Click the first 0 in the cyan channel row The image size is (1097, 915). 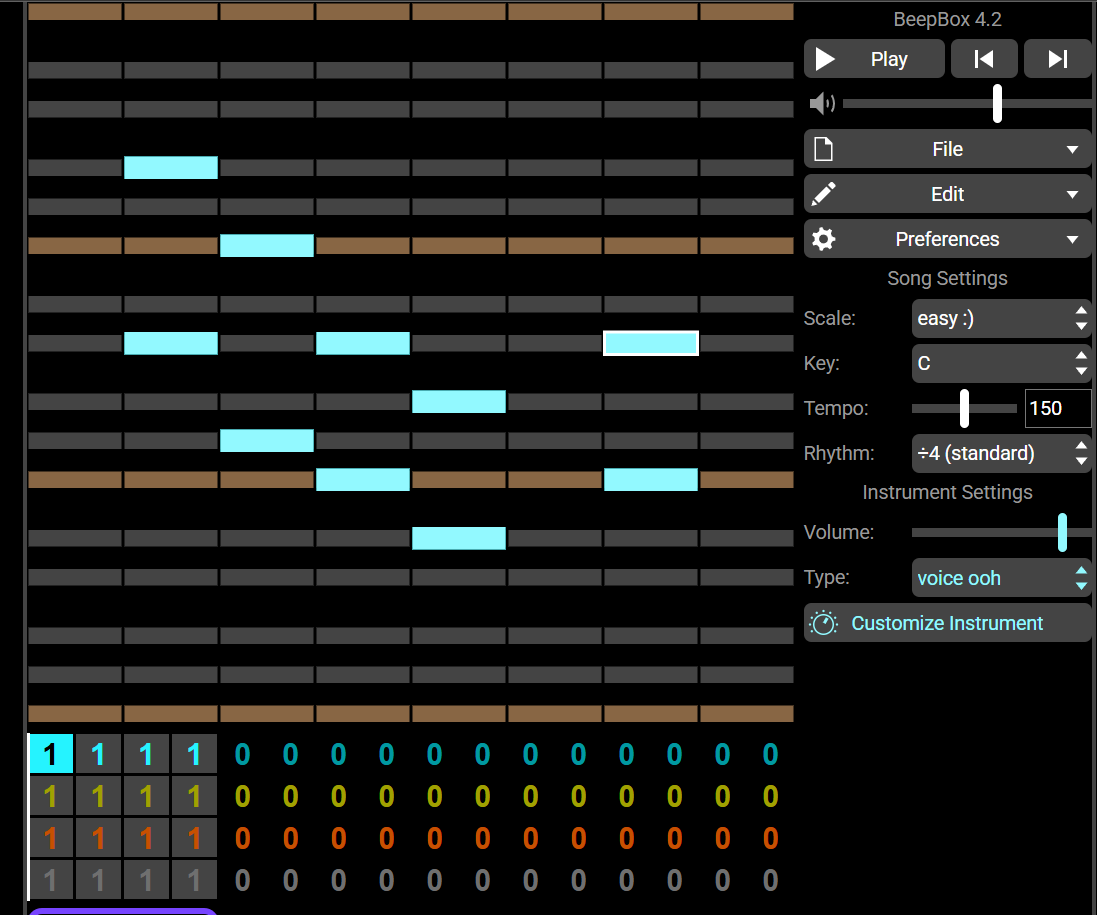click(x=242, y=754)
